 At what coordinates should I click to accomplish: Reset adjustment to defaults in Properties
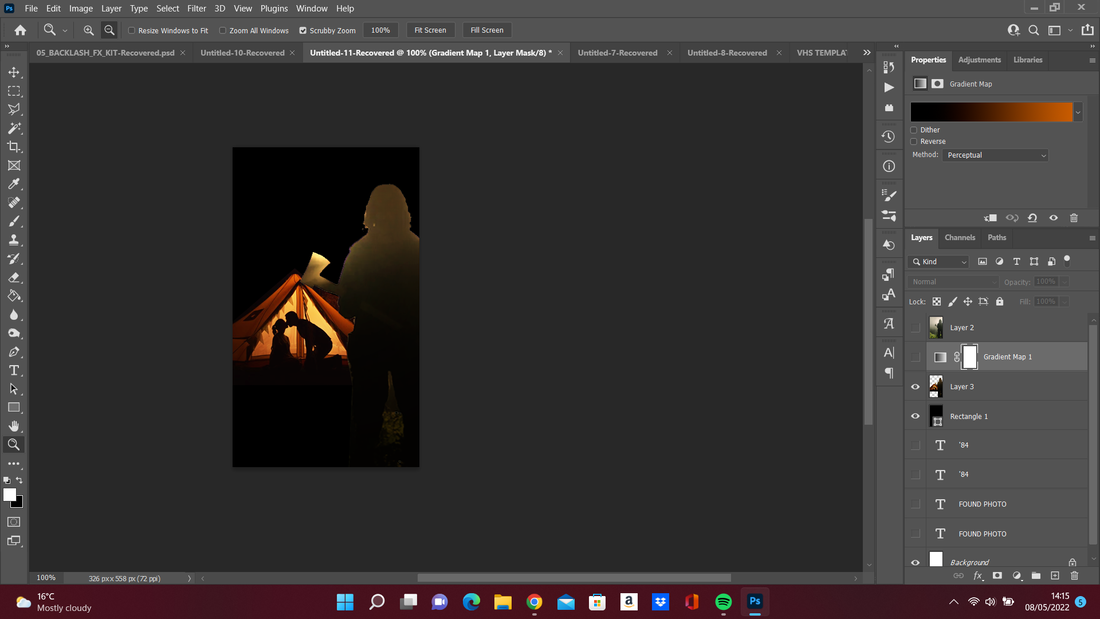click(1033, 218)
